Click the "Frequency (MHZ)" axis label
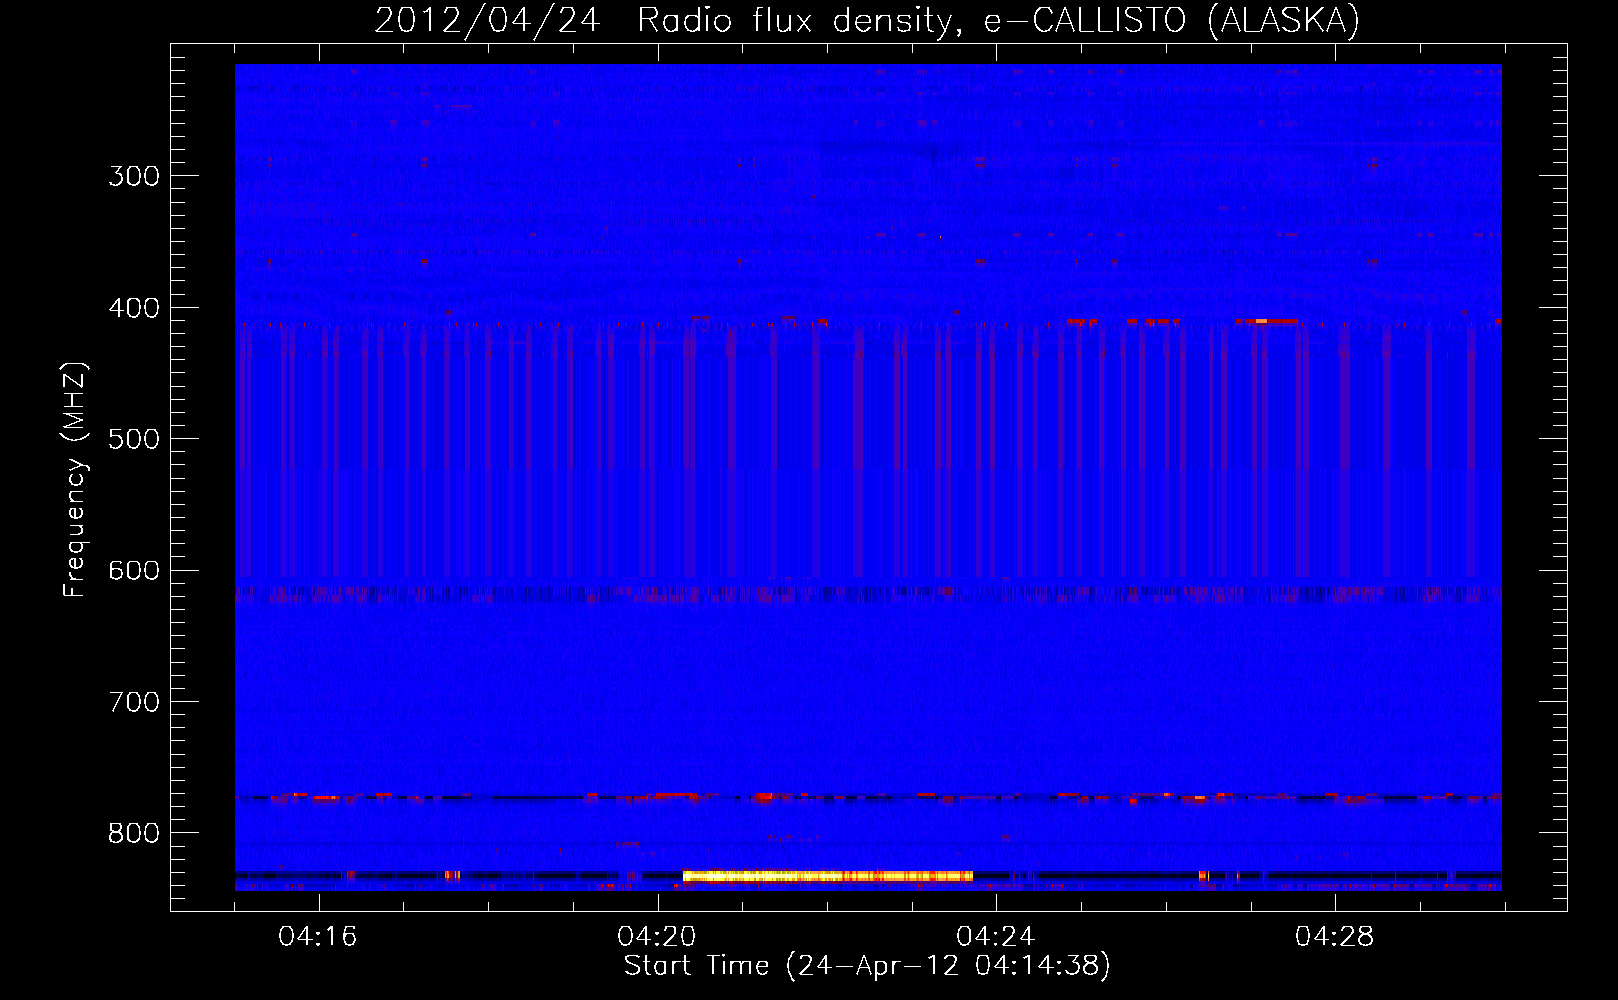Viewport: 1618px width, 1000px height. point(75,480)
